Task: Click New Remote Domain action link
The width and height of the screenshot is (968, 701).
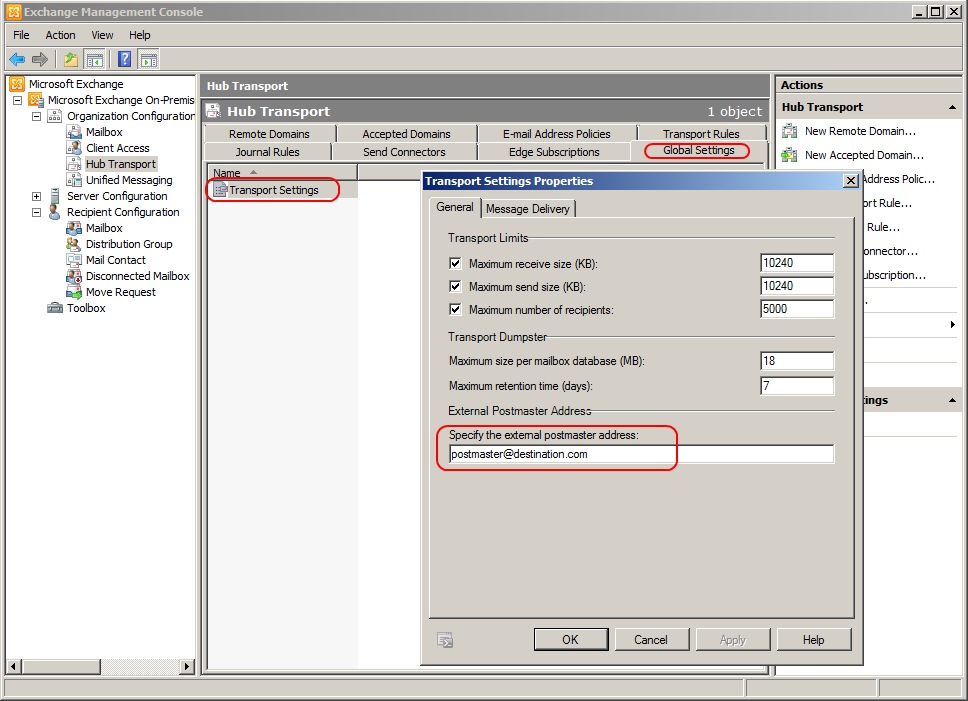Action: [x=861, y=131]
